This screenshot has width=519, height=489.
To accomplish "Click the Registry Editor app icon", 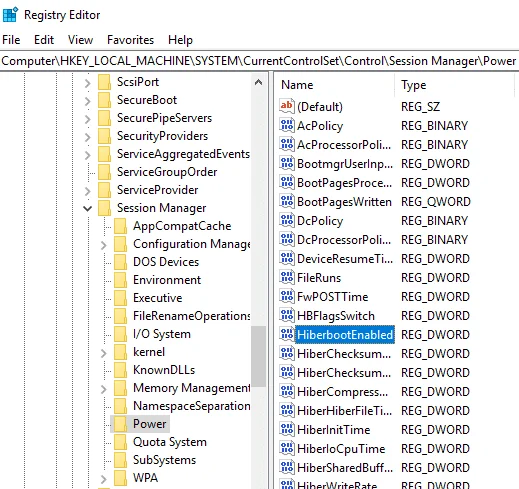I will click(10, 15).
